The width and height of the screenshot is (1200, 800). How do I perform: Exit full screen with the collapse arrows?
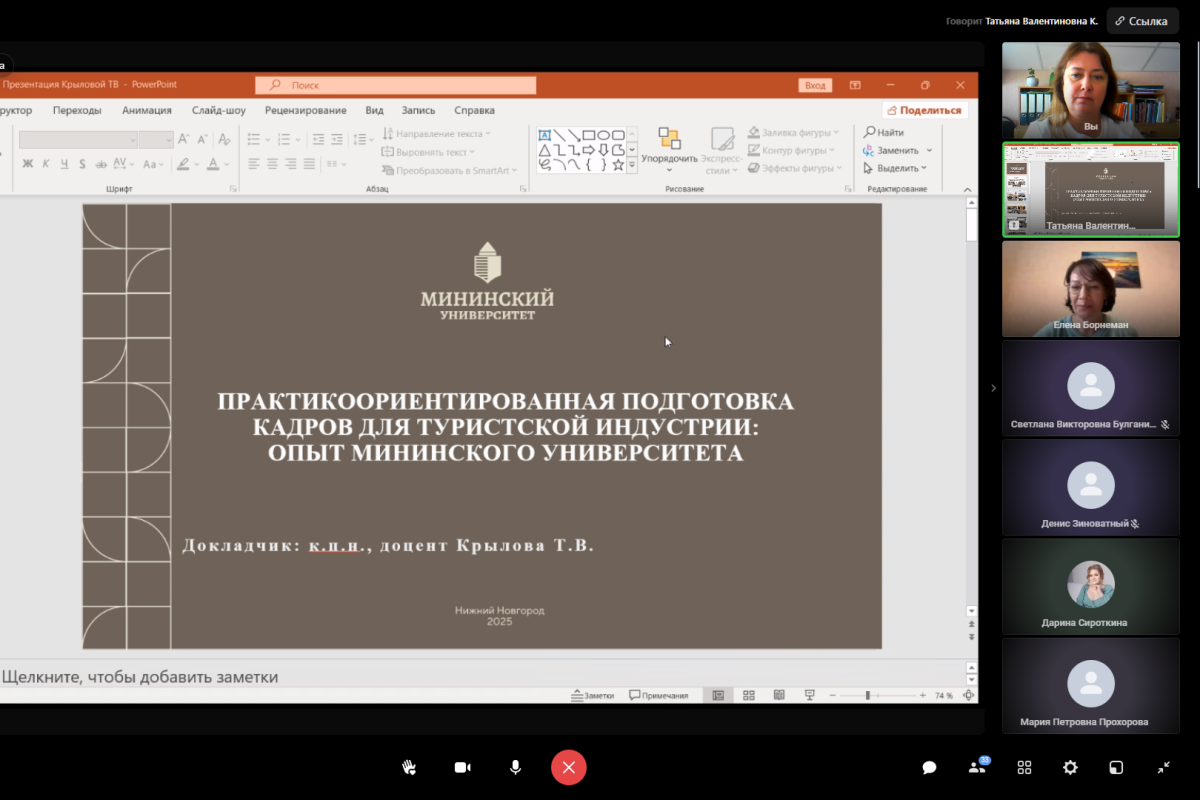(1163, 767)
